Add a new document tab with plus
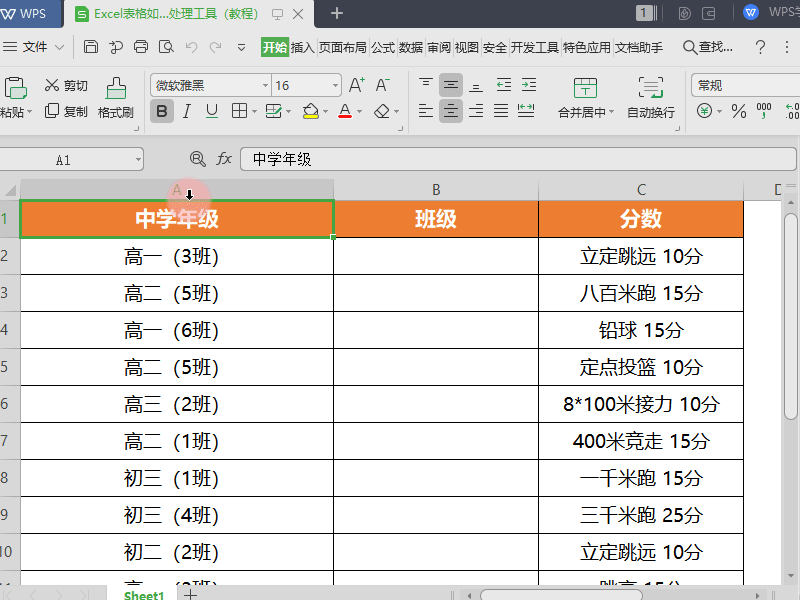The width and height of the screenshot is (800, 600). click(x=337, y=13)
